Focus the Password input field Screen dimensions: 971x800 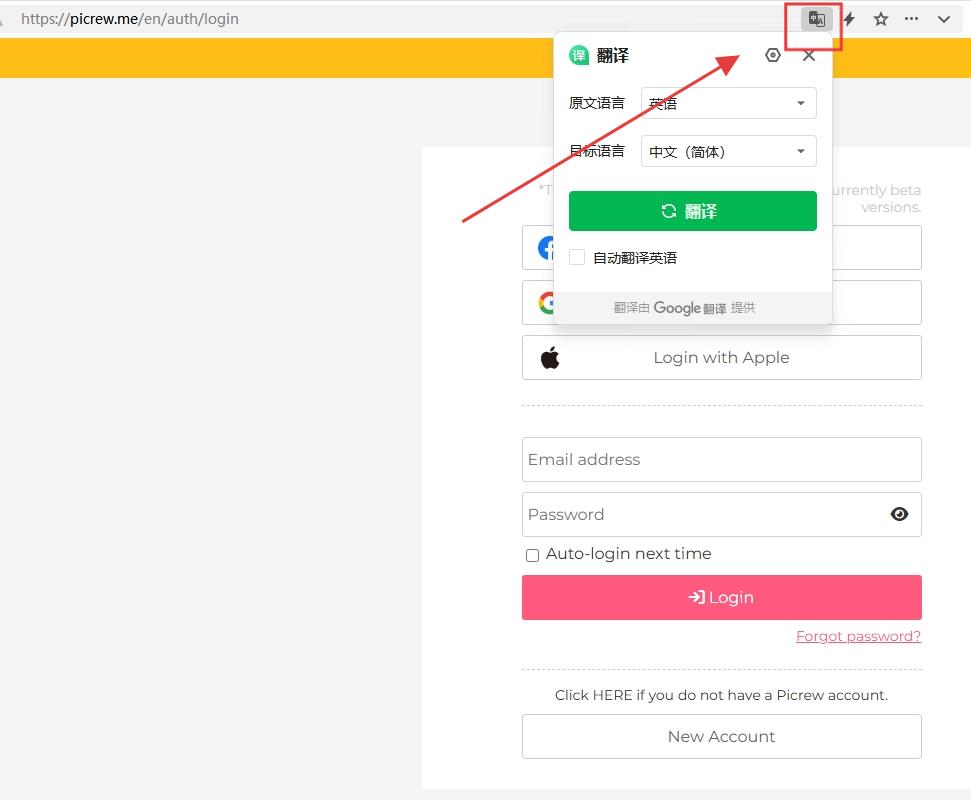722,515
